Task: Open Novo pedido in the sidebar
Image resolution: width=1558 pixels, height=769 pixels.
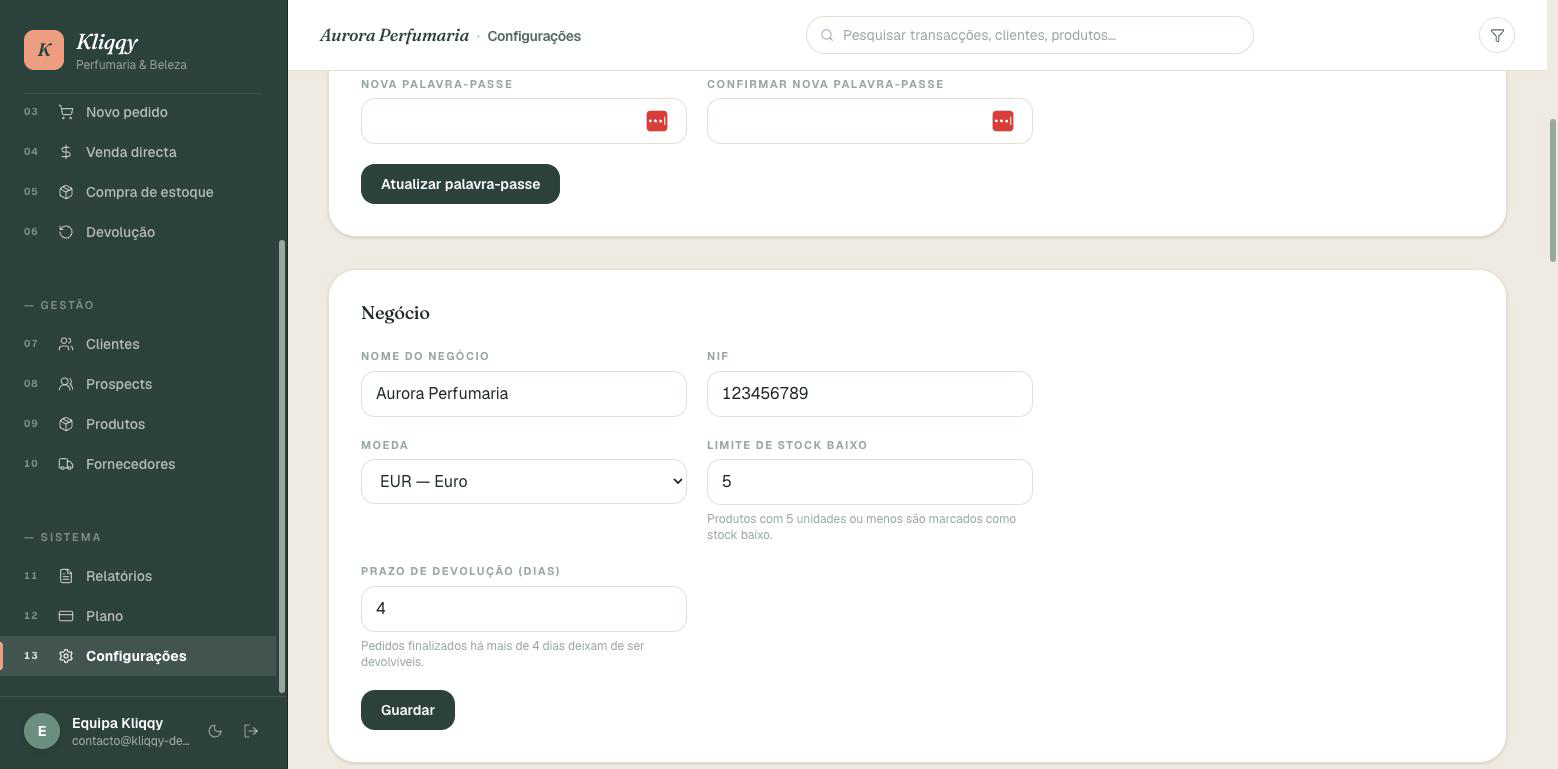Action: (x=138, y=112)
